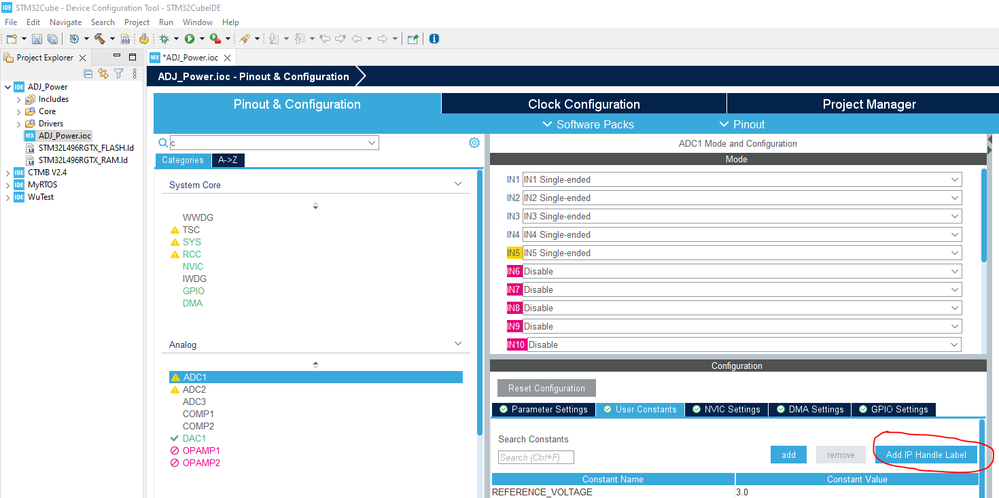The width and height of the screenshot is (999, 498).
Task: Expand the ADJ_Power Includes folder
Action: (18, 99)
